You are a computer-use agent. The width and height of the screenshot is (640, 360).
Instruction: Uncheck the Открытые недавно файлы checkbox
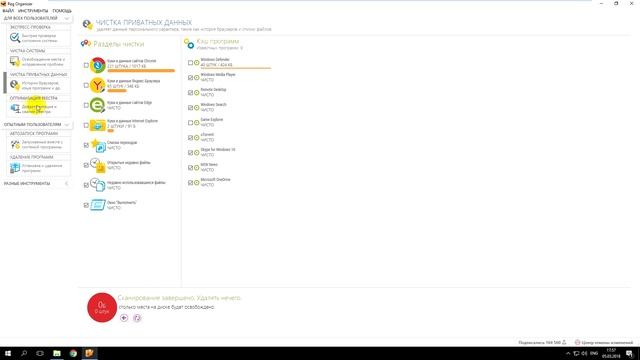coord(86,165)
